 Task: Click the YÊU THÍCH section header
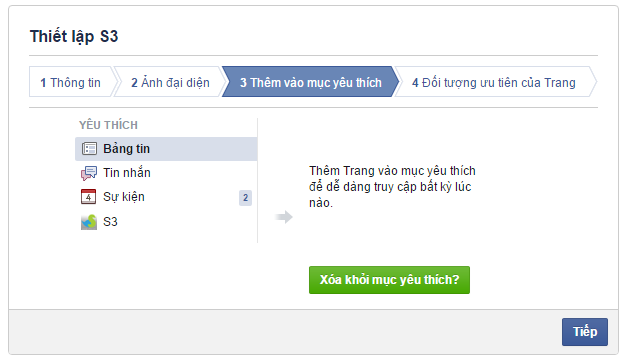pyautogui.click(x=108, y=125)
